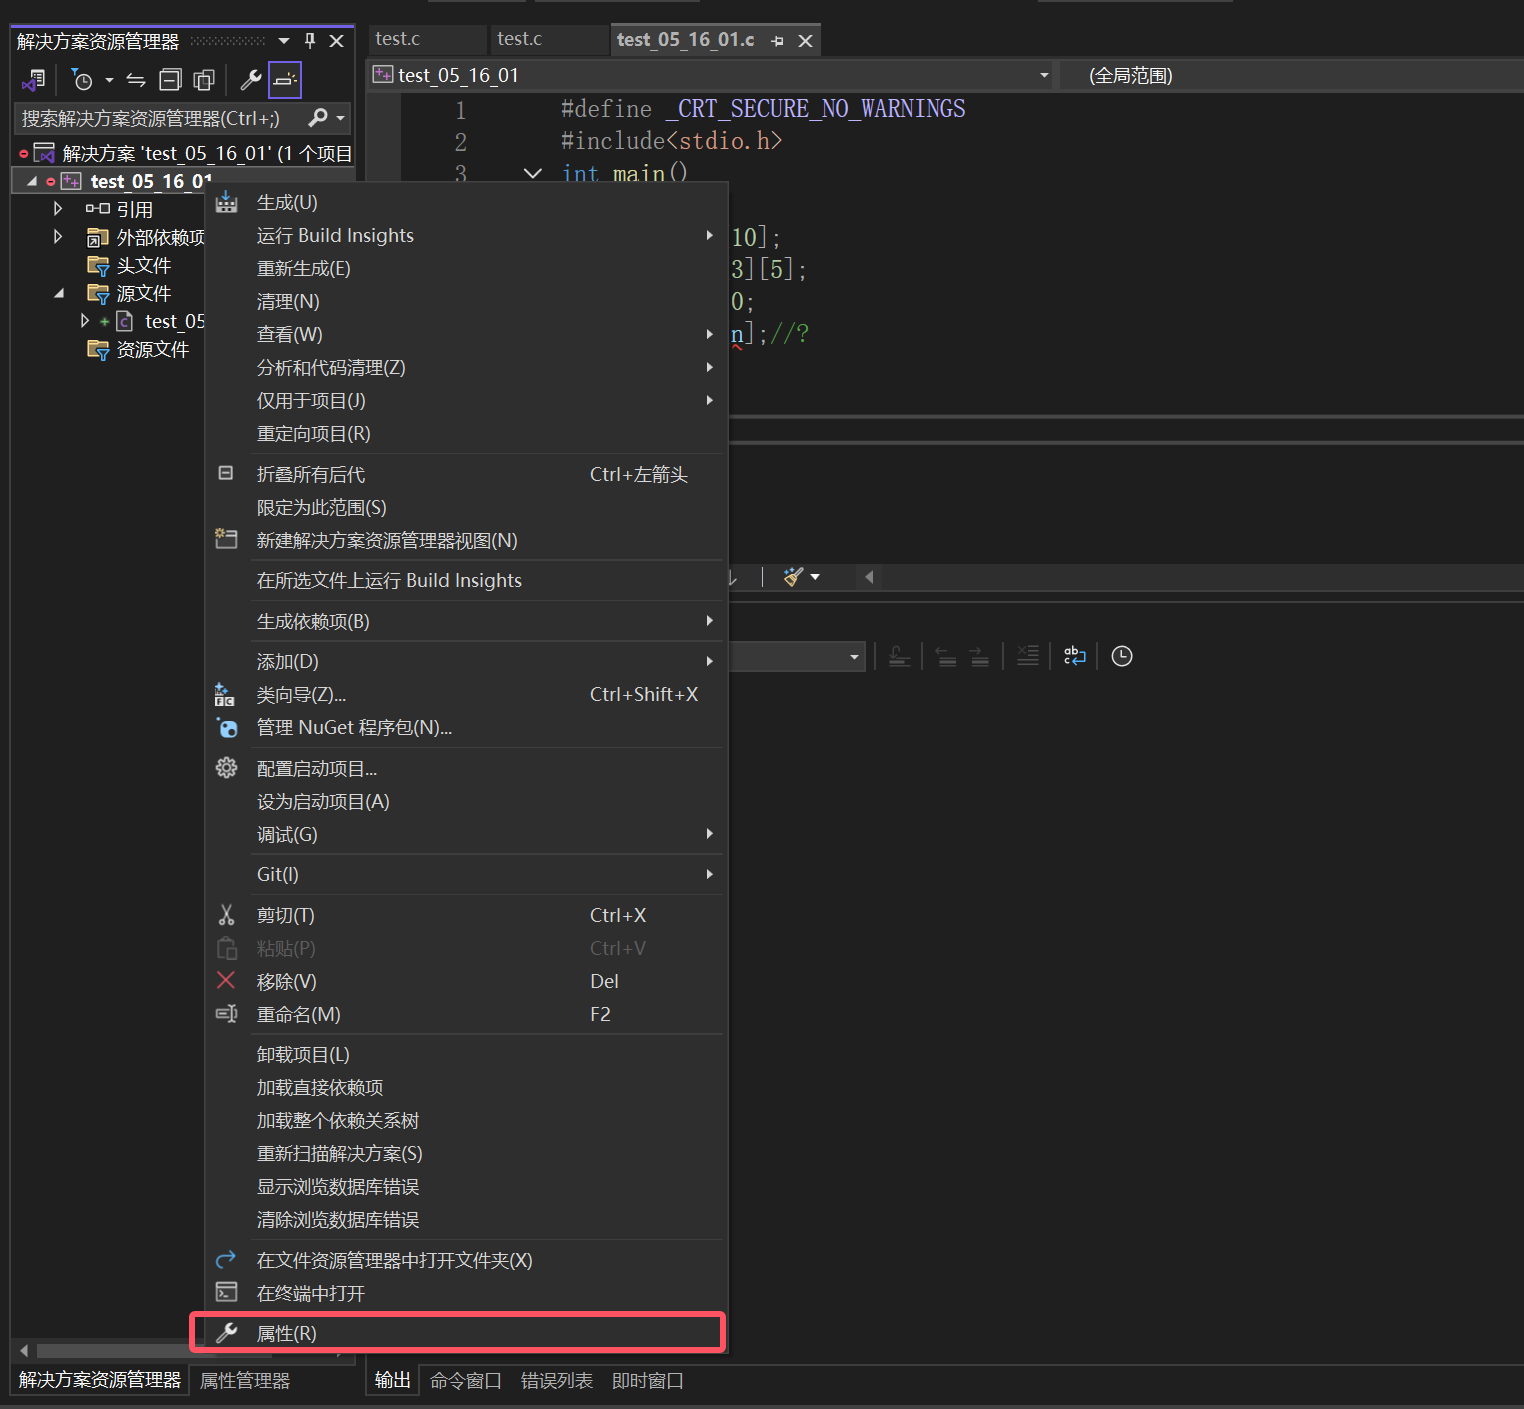Click the search magnifier icon
Image resolution: width=1524 pixels, height=1409 pixels.
point(318,118)
